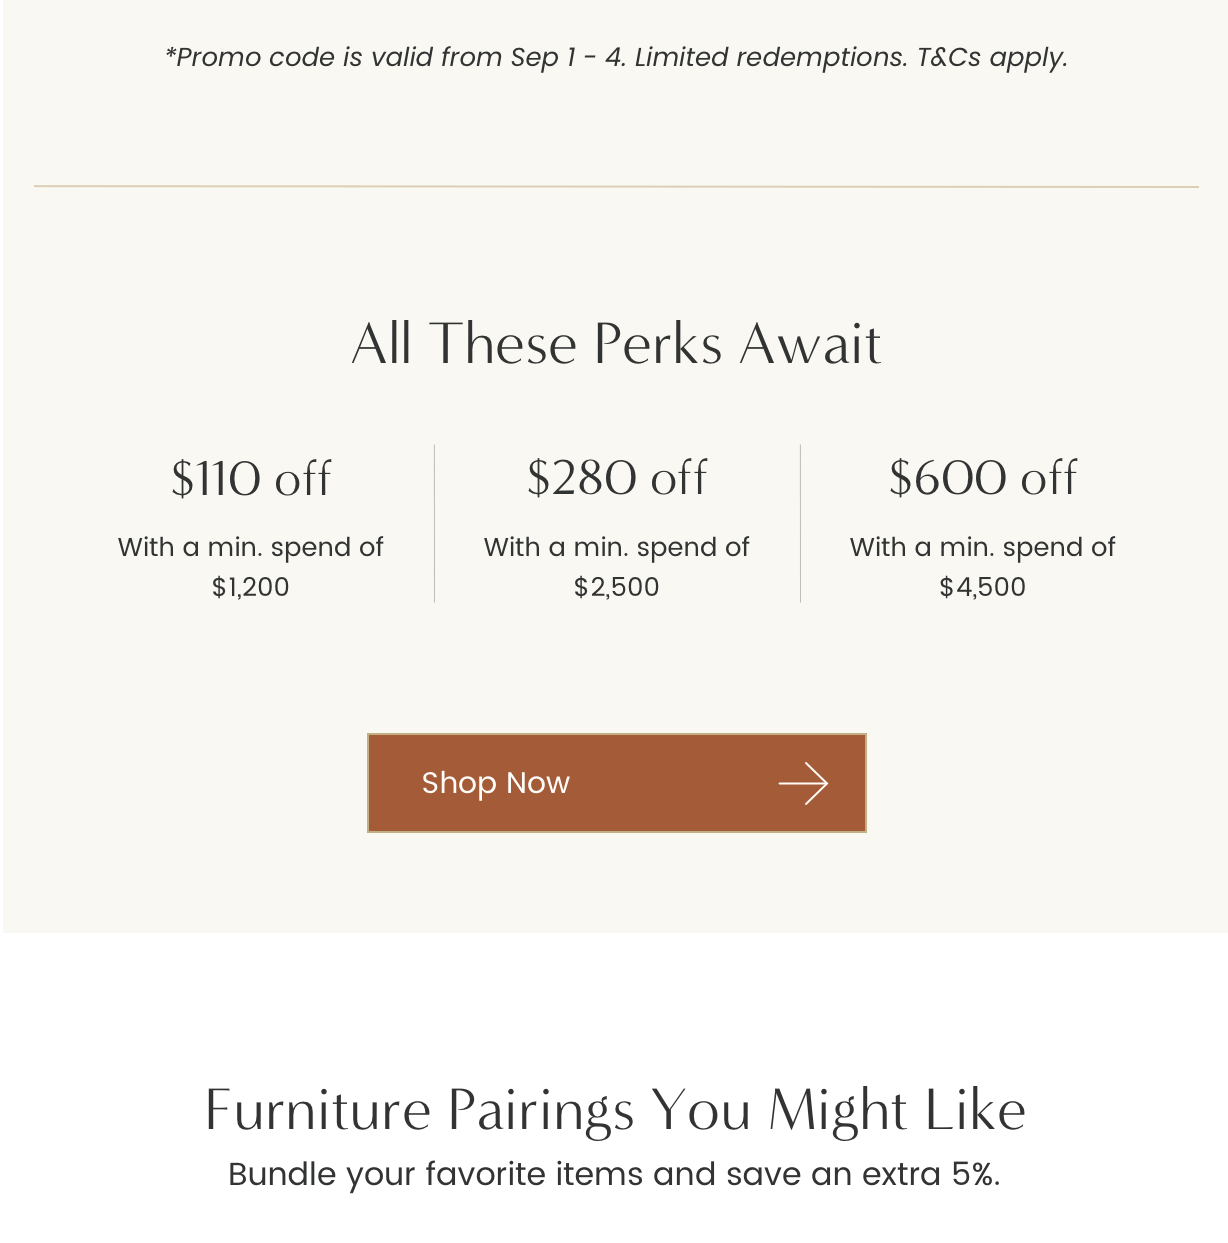This screenshot has height=1243, width=1228.
Task: Select the $600 off perk heading
Action: point(983,477)
